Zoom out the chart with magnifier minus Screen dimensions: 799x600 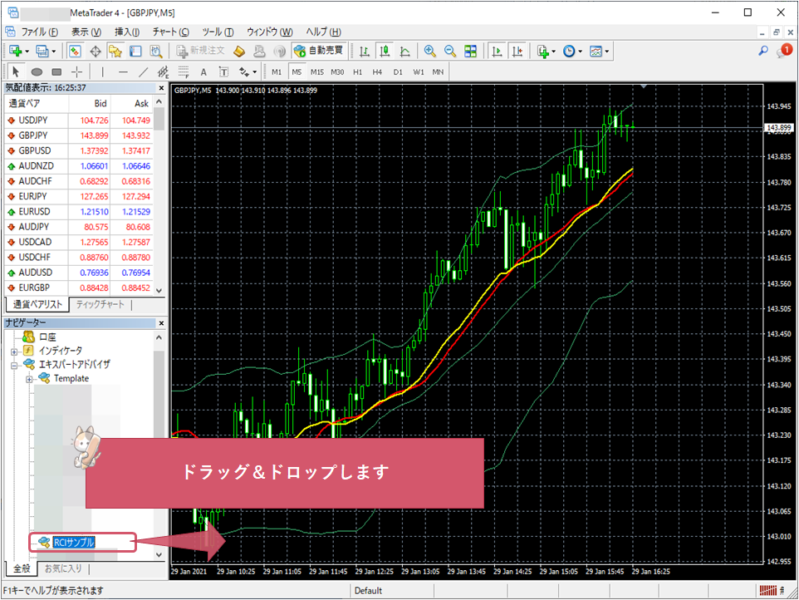450,51
